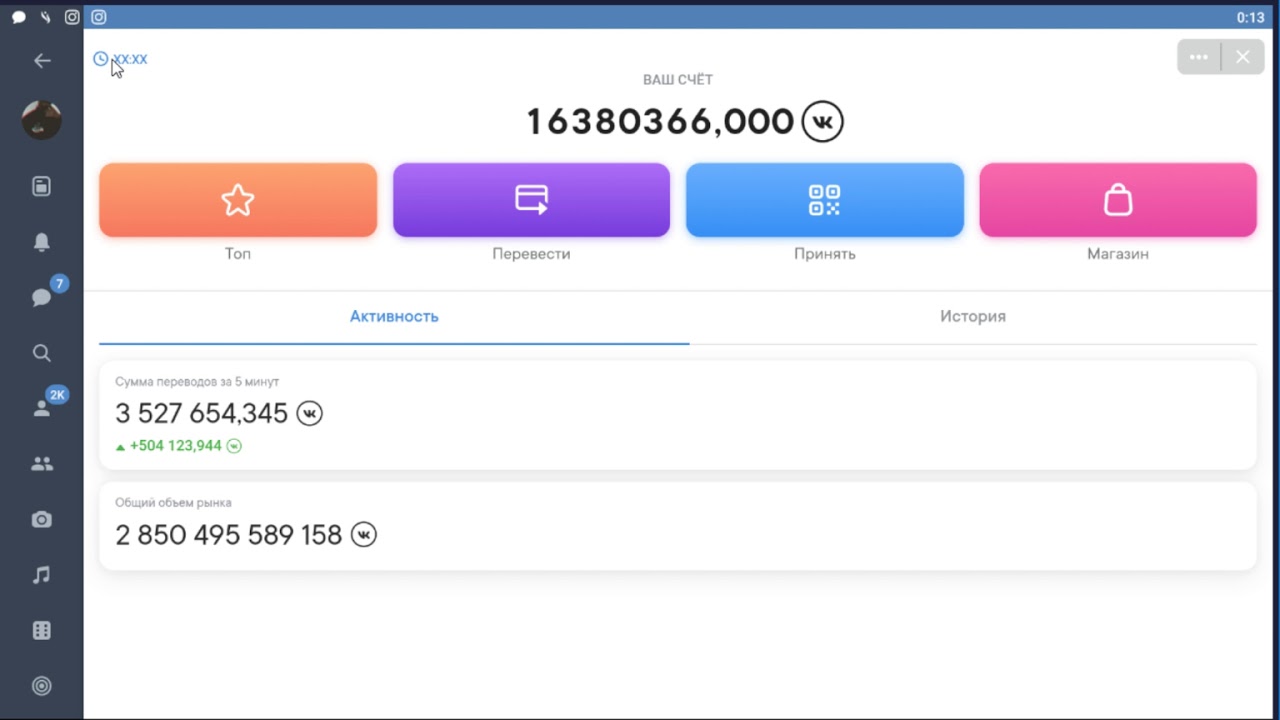Open the target circle sidebar icon
The height and width of the screenshot is (720, 1280).
coord(42,686)
